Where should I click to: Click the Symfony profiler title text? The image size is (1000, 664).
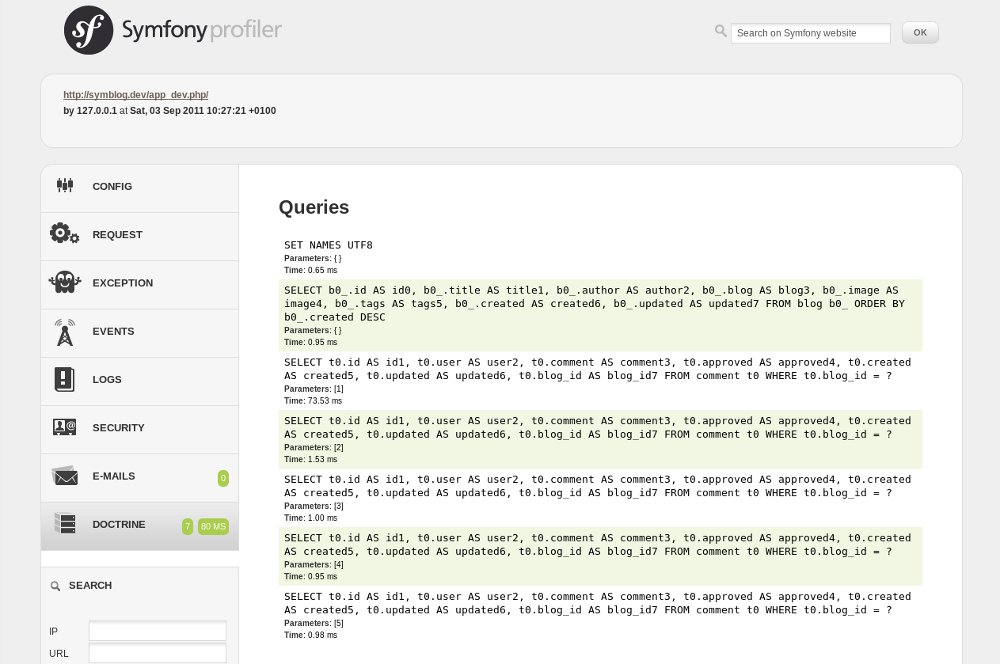[202, 30]
